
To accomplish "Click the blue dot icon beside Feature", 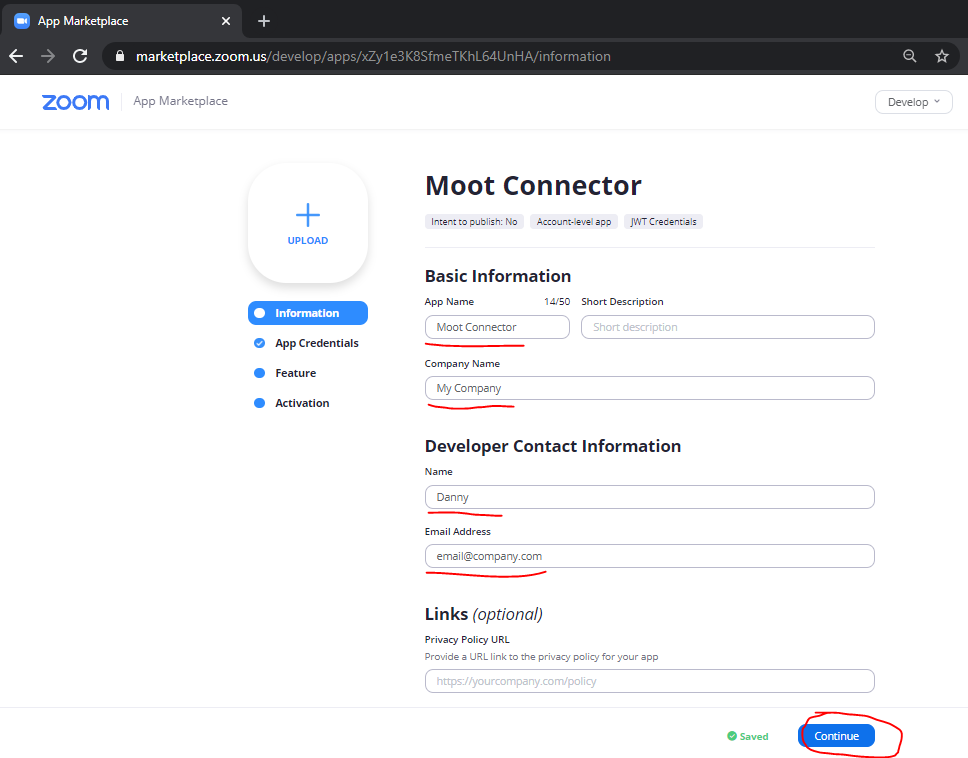I will [x=259, y=373].
